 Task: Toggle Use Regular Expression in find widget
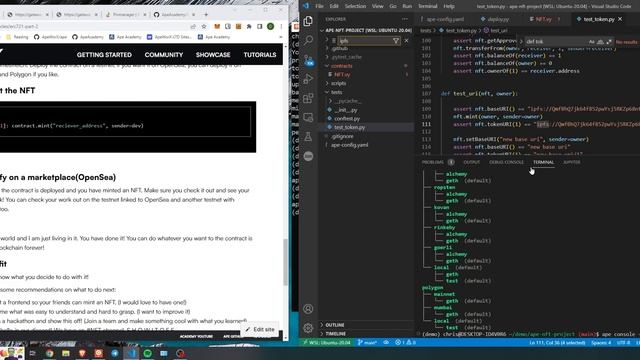tap(609, 42)
